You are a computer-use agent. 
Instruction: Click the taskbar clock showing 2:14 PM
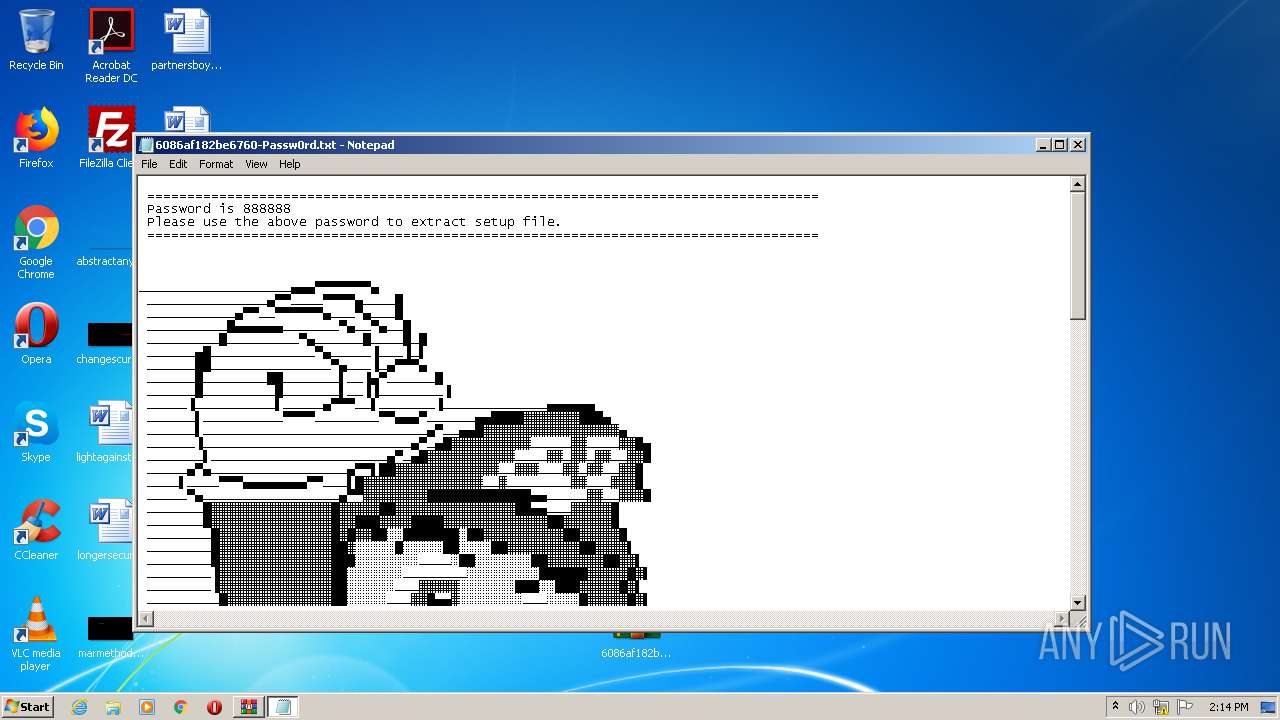click(x=1228, y=707)
